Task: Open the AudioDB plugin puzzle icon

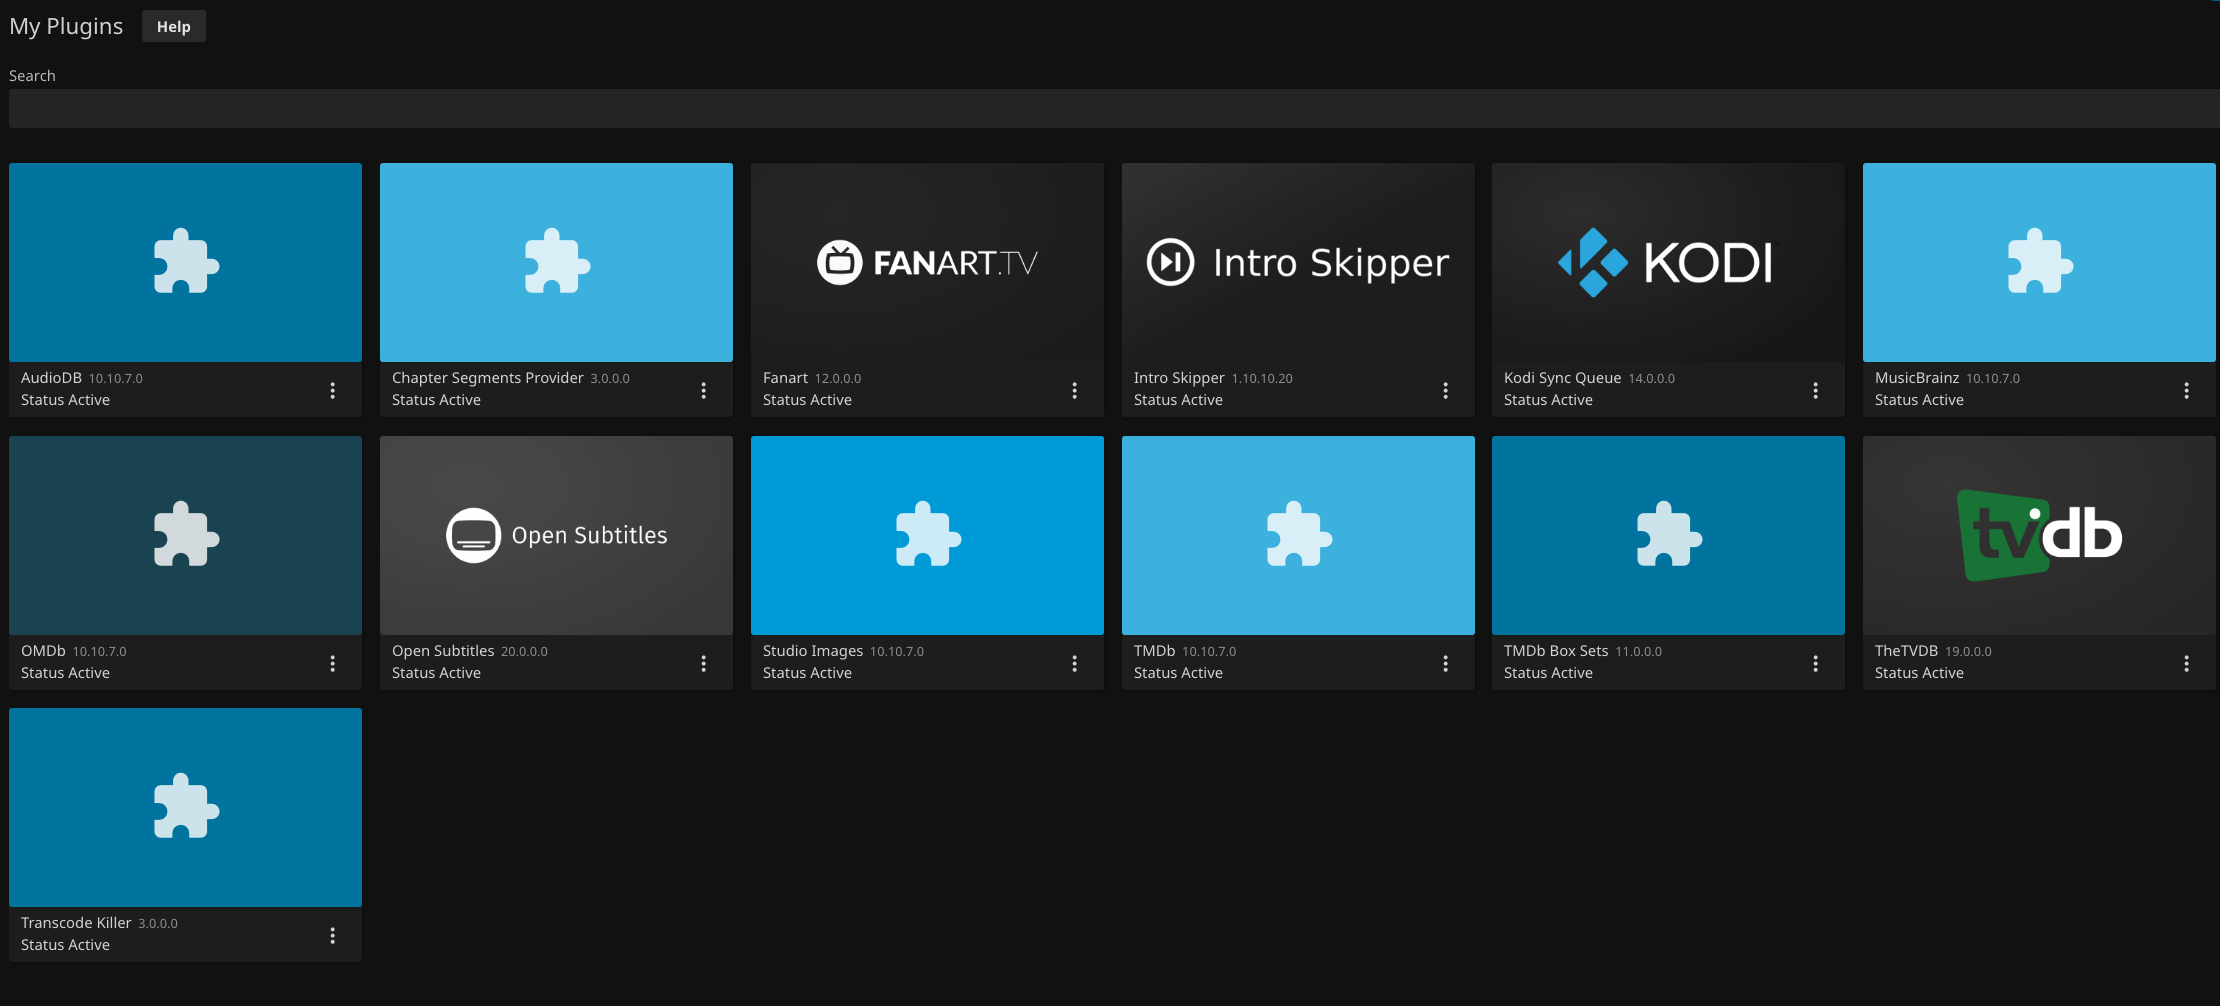Action: 186,262
